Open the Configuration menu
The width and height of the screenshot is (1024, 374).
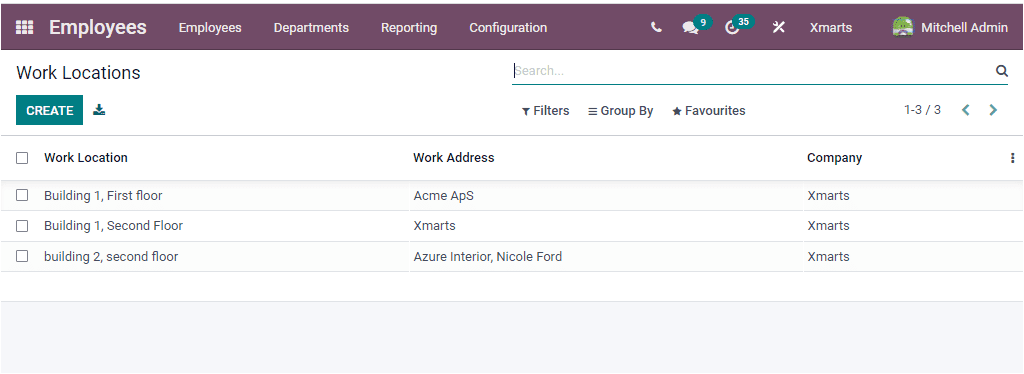508,27
